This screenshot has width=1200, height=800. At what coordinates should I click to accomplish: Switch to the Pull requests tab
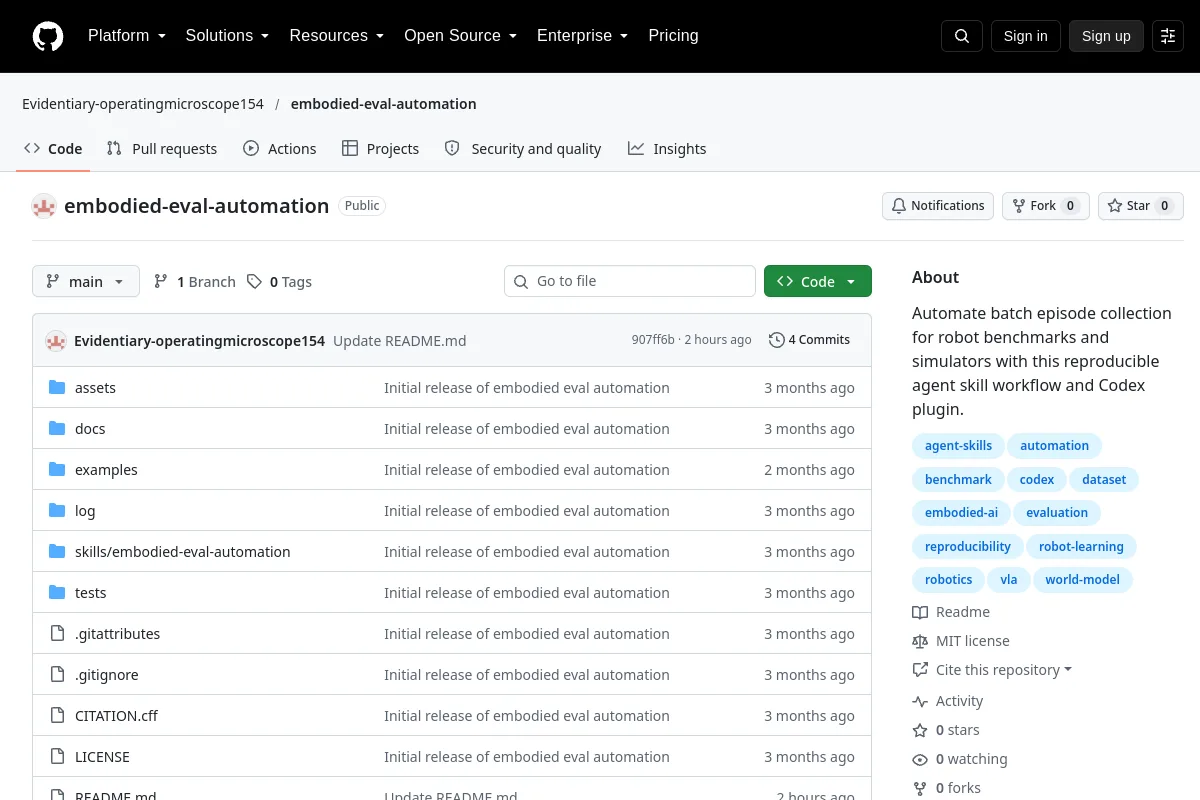coord(162,149)
